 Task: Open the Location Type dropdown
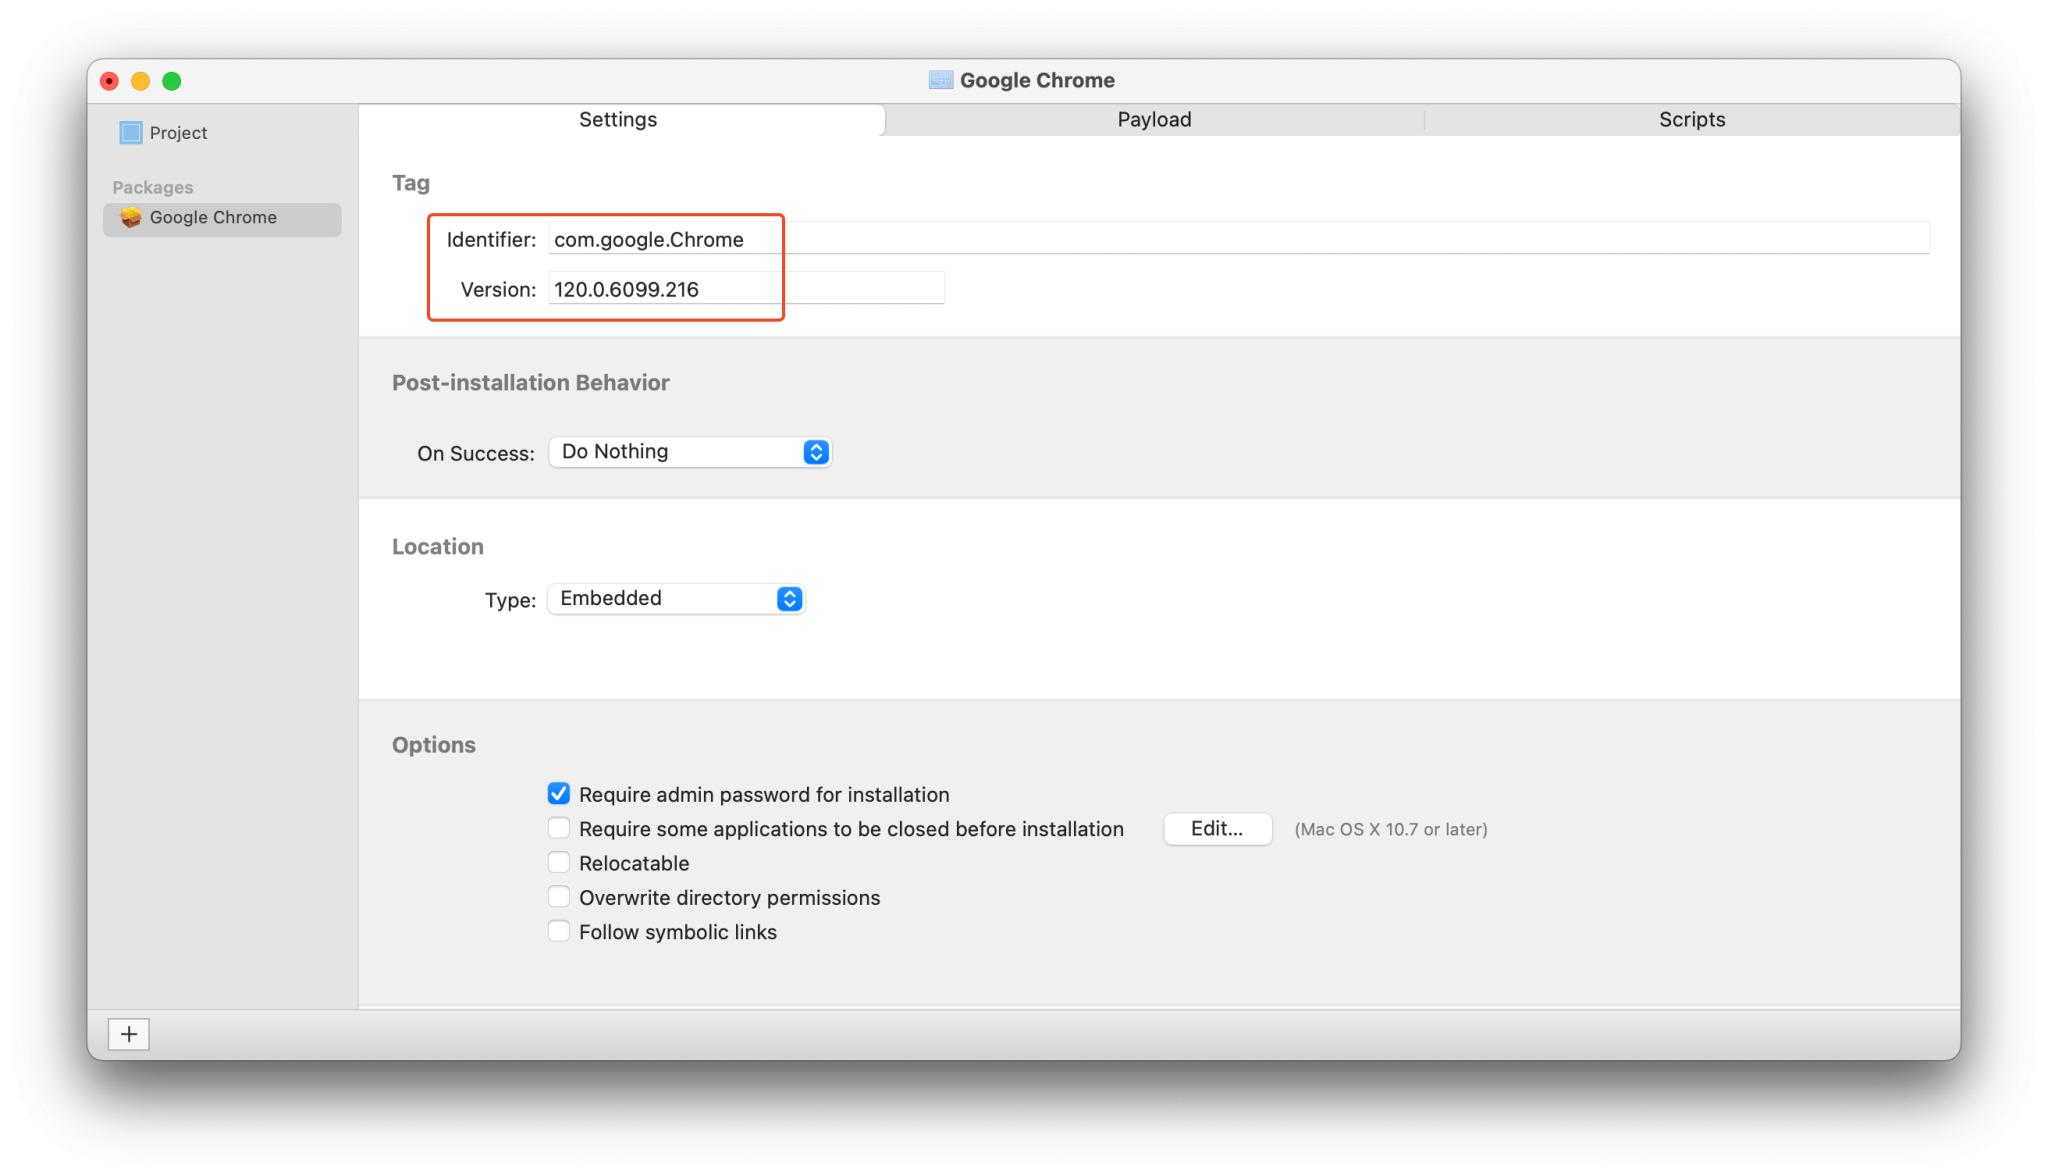[676, 599]
